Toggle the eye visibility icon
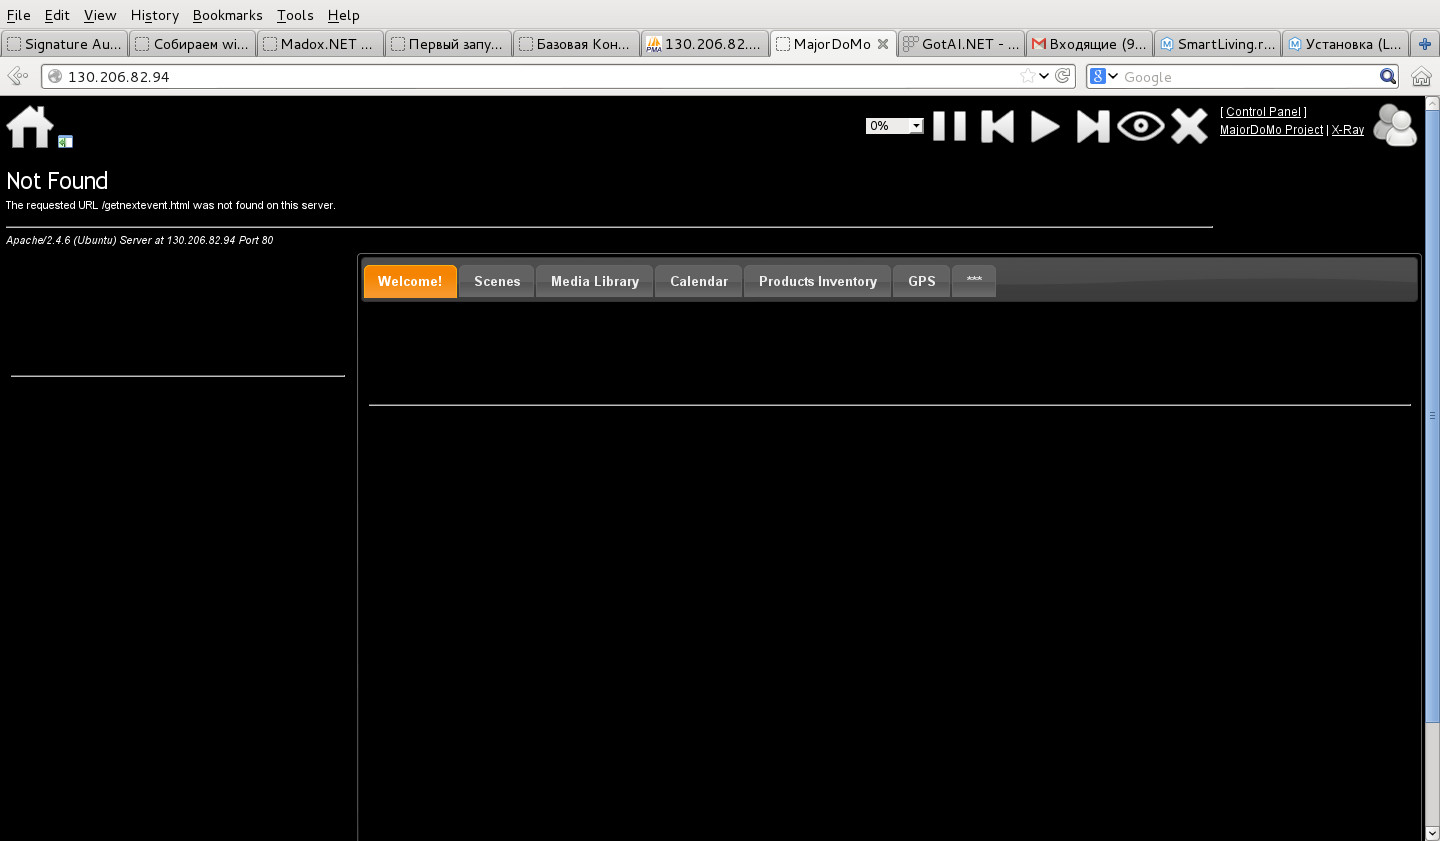This screenshot has height=841, width=1440. [x=1141, y=126]
